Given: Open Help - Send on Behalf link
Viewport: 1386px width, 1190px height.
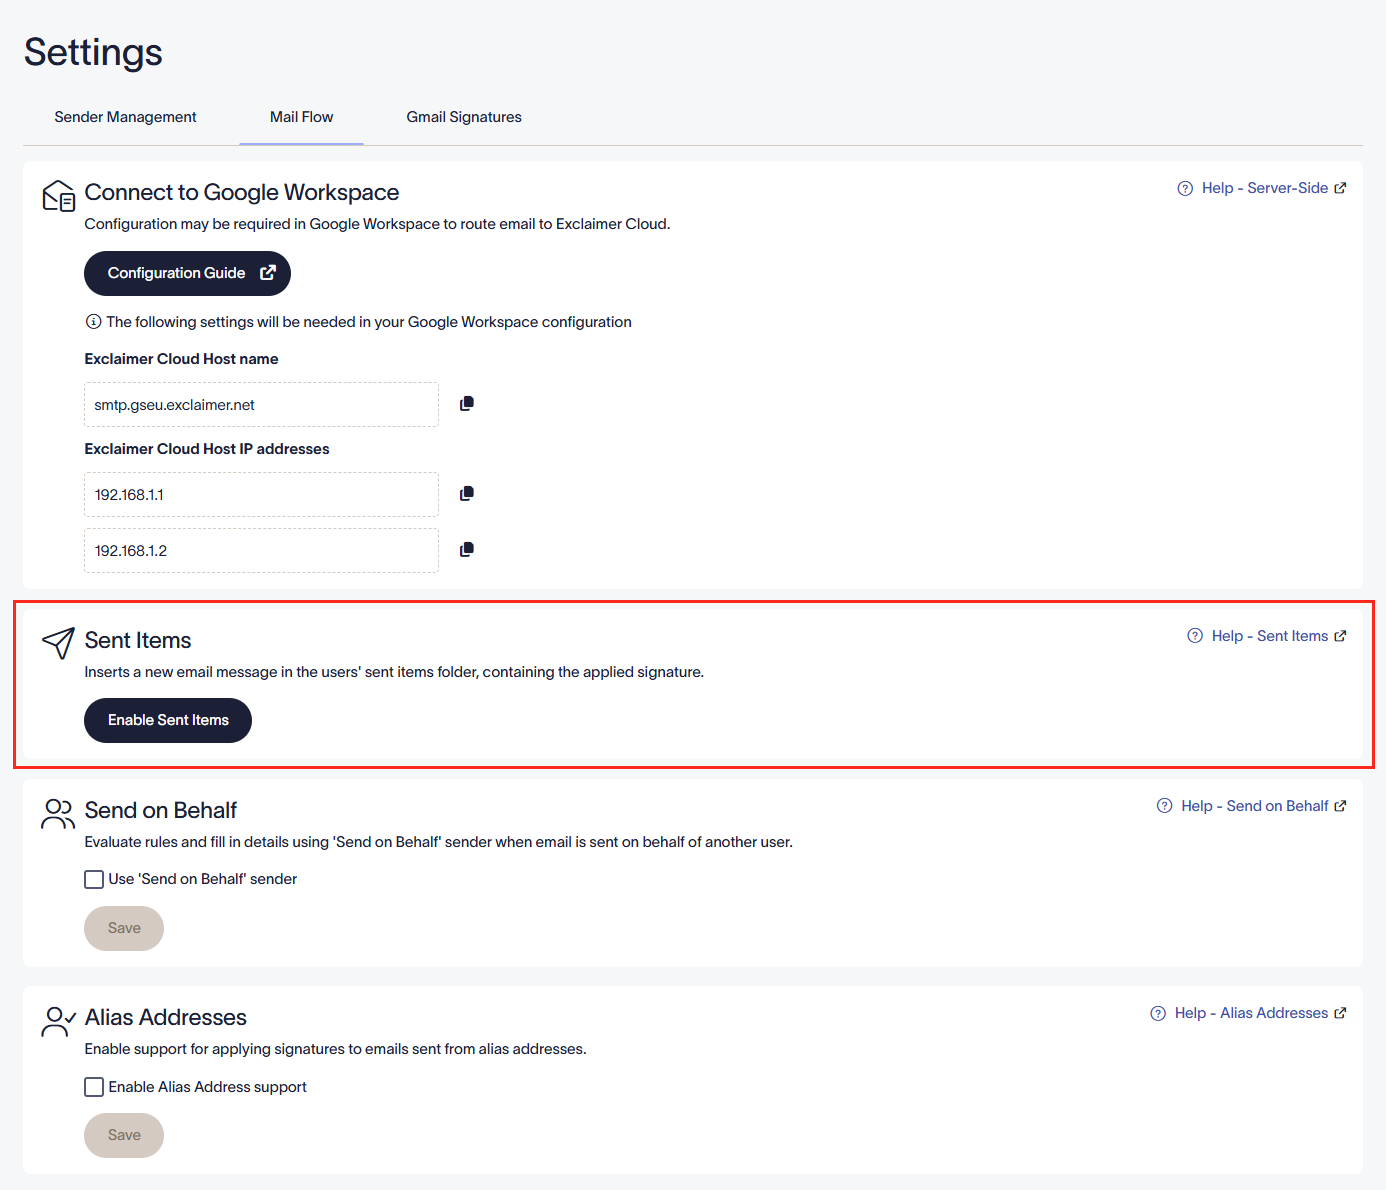Looking at the screenshot, I should [1254, 806].
